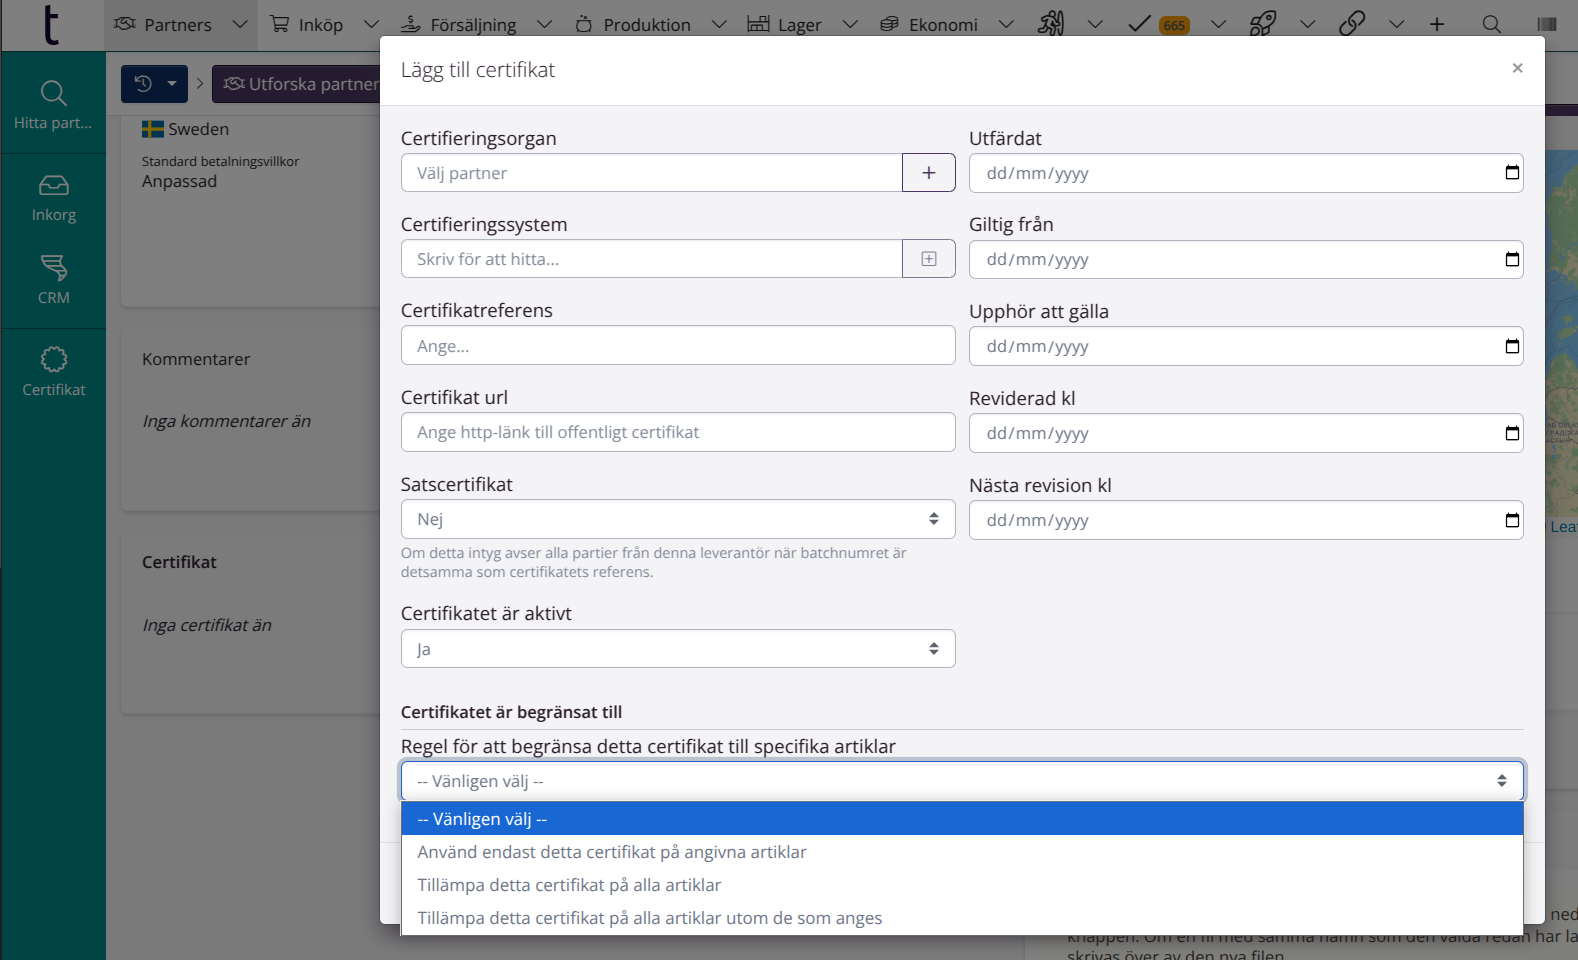Click the running figure icon in navbar

1051,24
